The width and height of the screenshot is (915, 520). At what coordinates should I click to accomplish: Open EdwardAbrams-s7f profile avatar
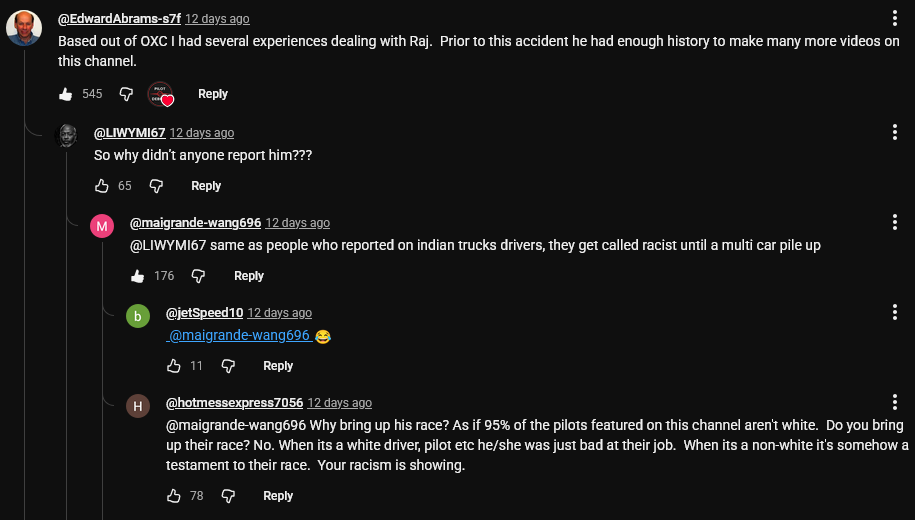24,28
